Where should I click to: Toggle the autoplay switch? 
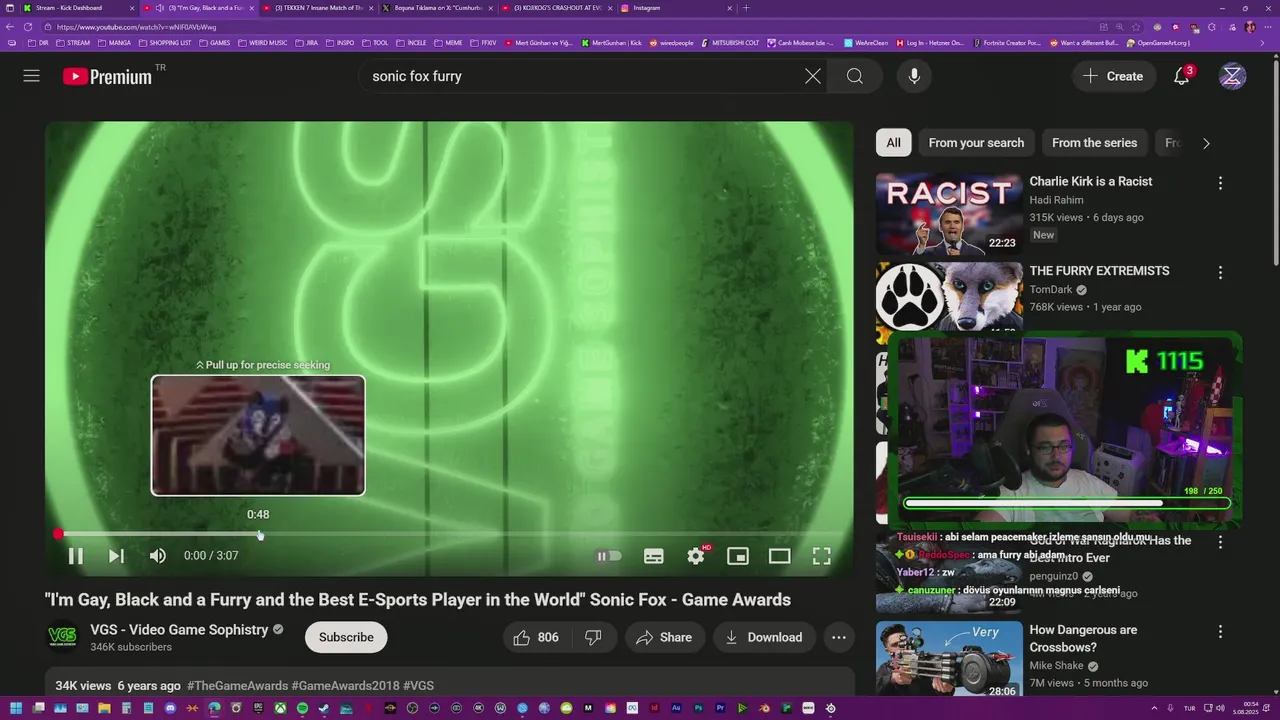(x=609, y=556)
